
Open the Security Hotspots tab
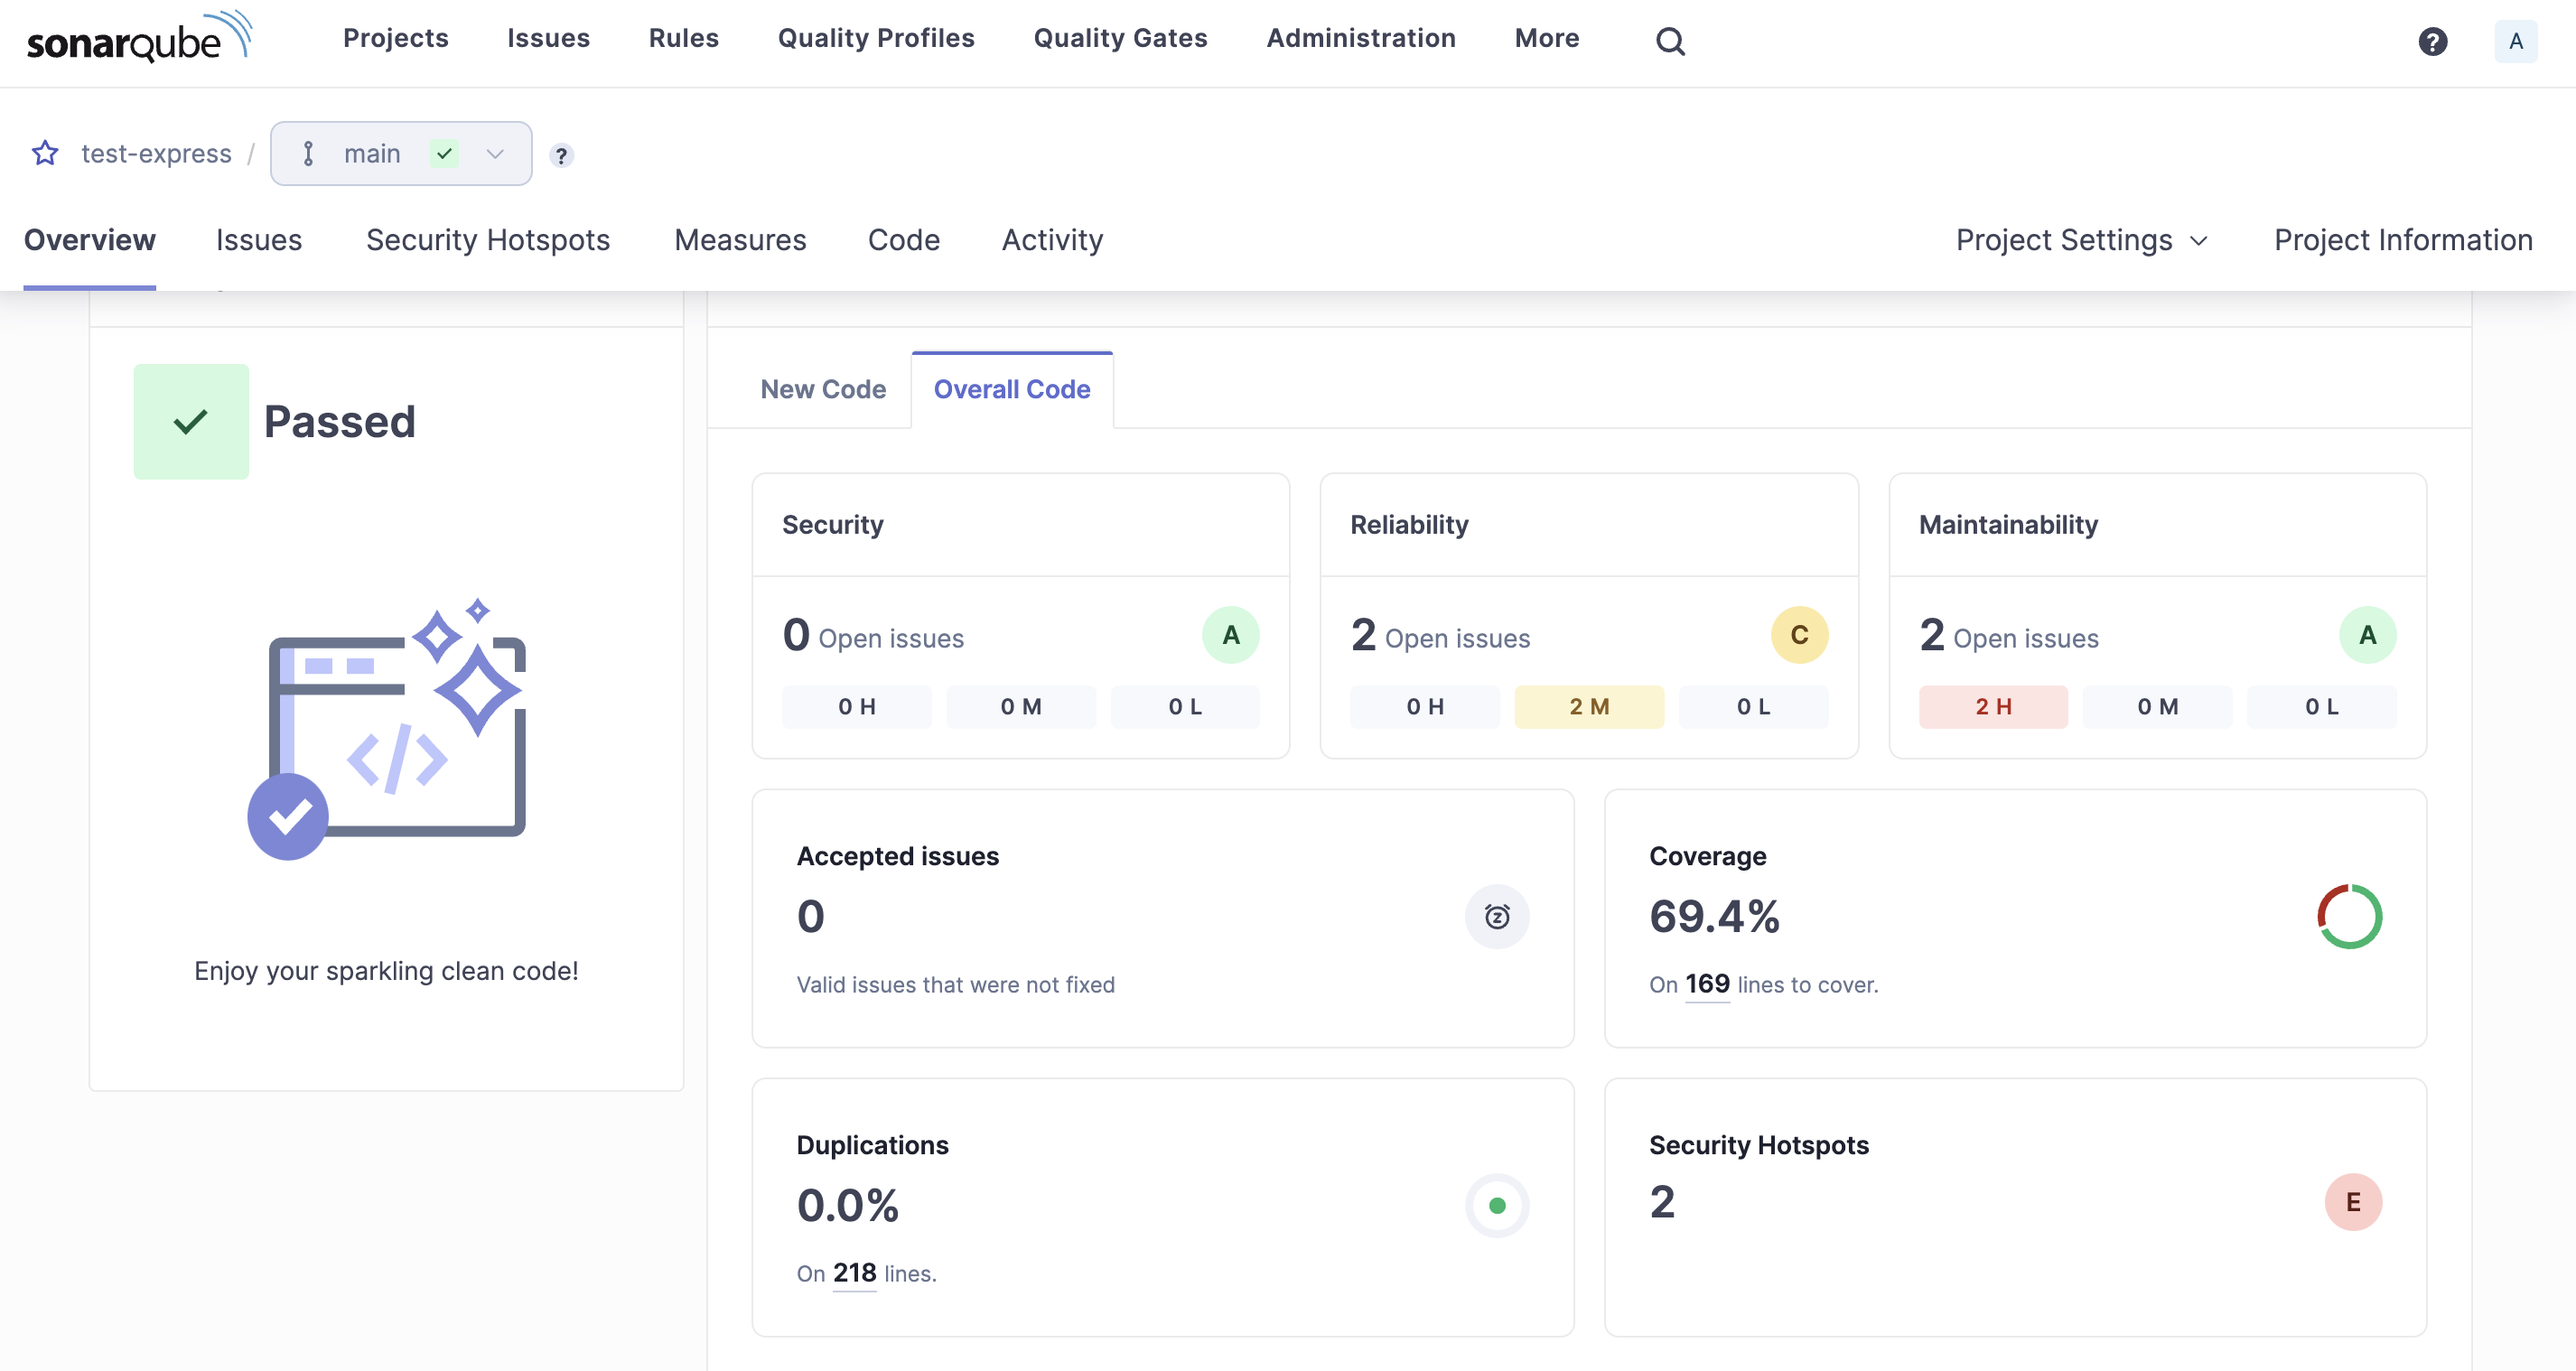coord(488,240)
